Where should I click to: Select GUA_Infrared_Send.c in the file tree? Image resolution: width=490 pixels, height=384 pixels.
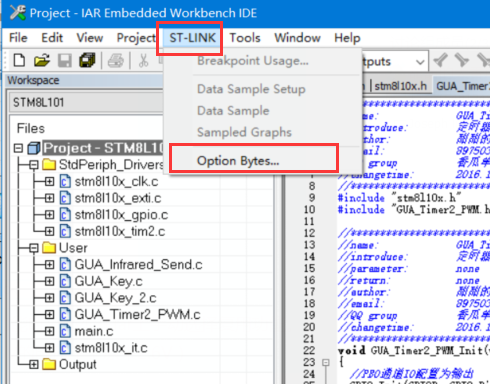pos(138,264)
